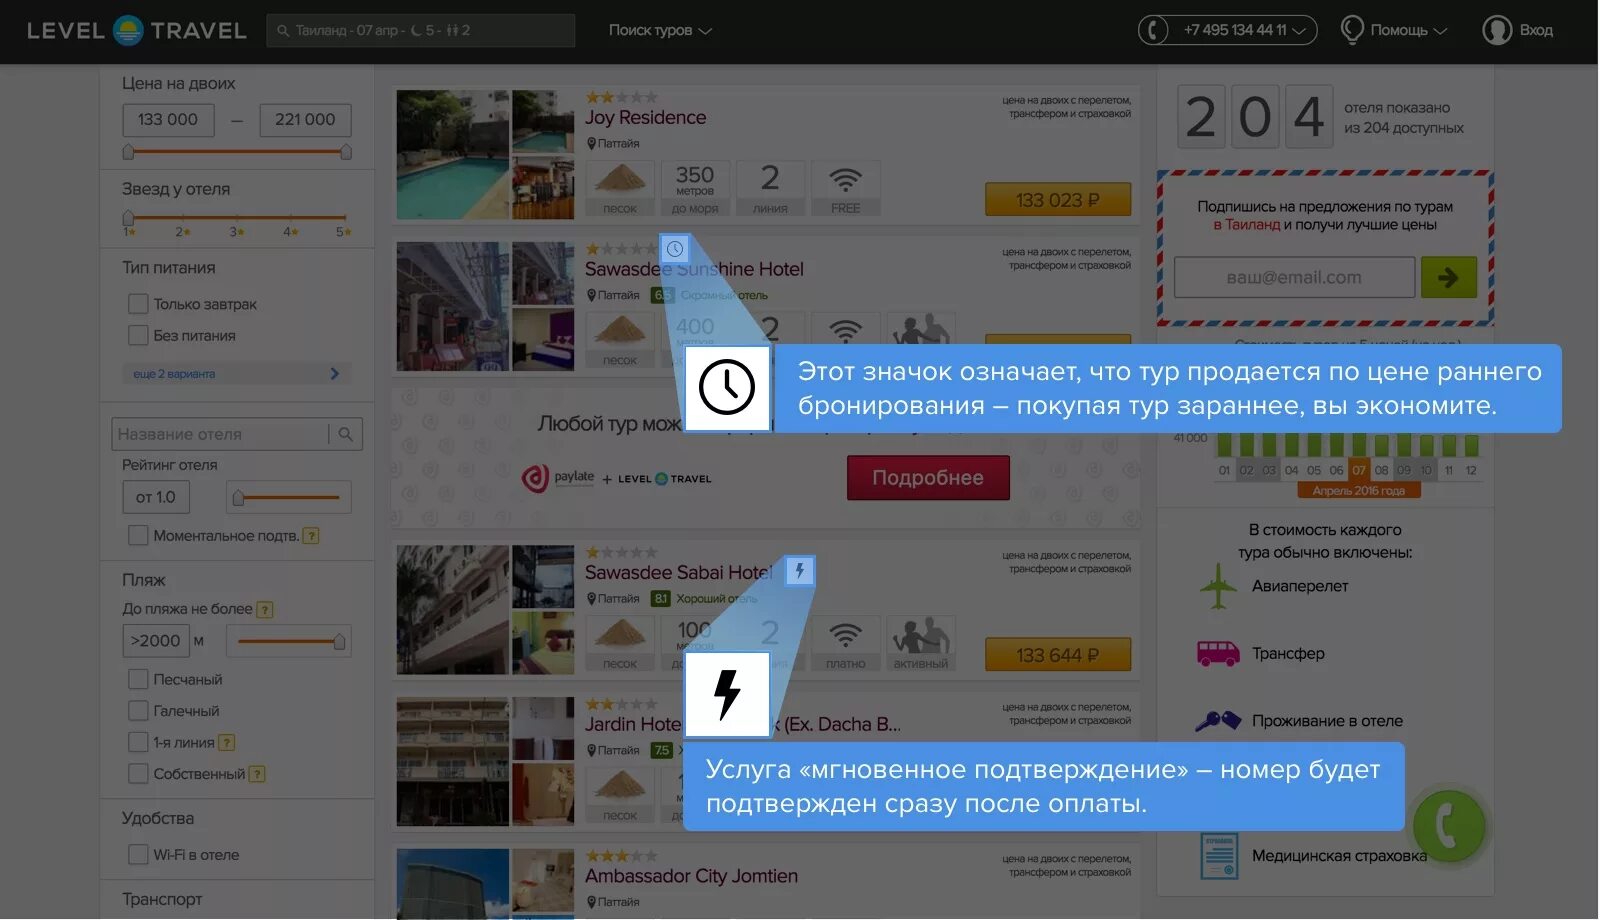Click the FREE Wi-Fi icon for Joy Residence

pyautogui.click(x=846, y=188)
